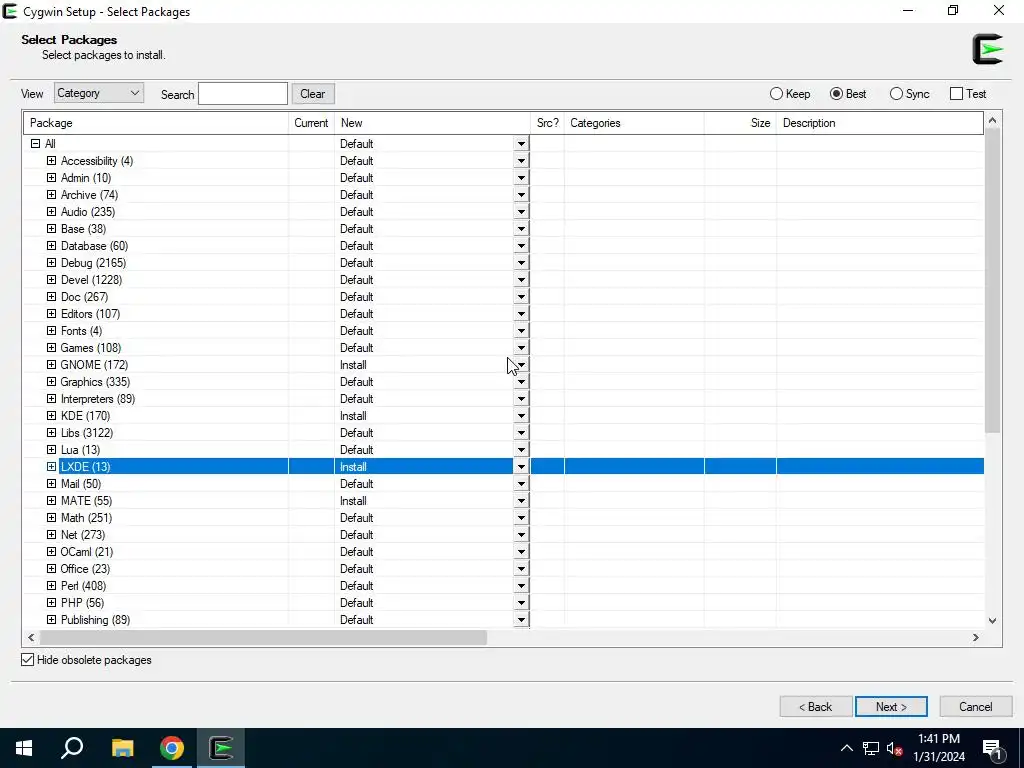Expand Archive (74) category
Screen dimensions: 1024x768
tap(52, 195)
